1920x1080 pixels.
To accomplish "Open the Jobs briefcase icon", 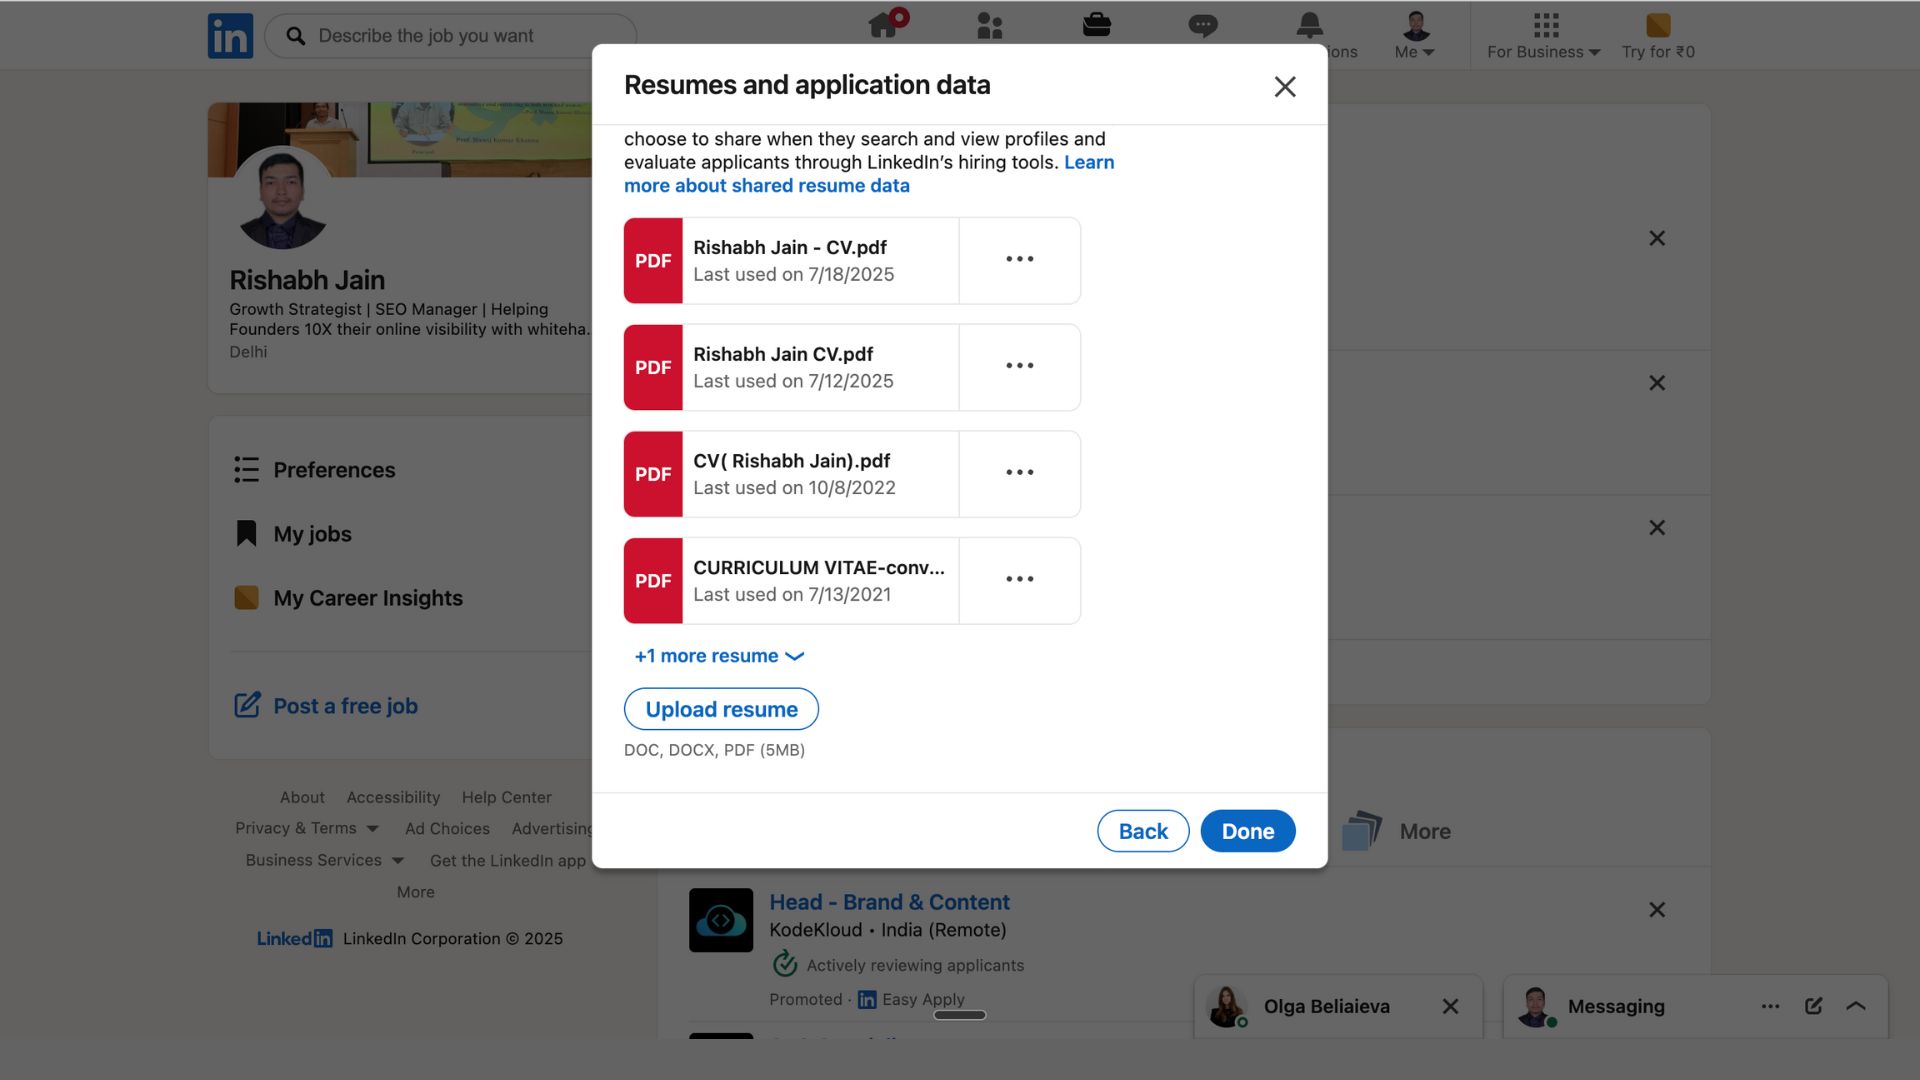I will [1096, 26].
